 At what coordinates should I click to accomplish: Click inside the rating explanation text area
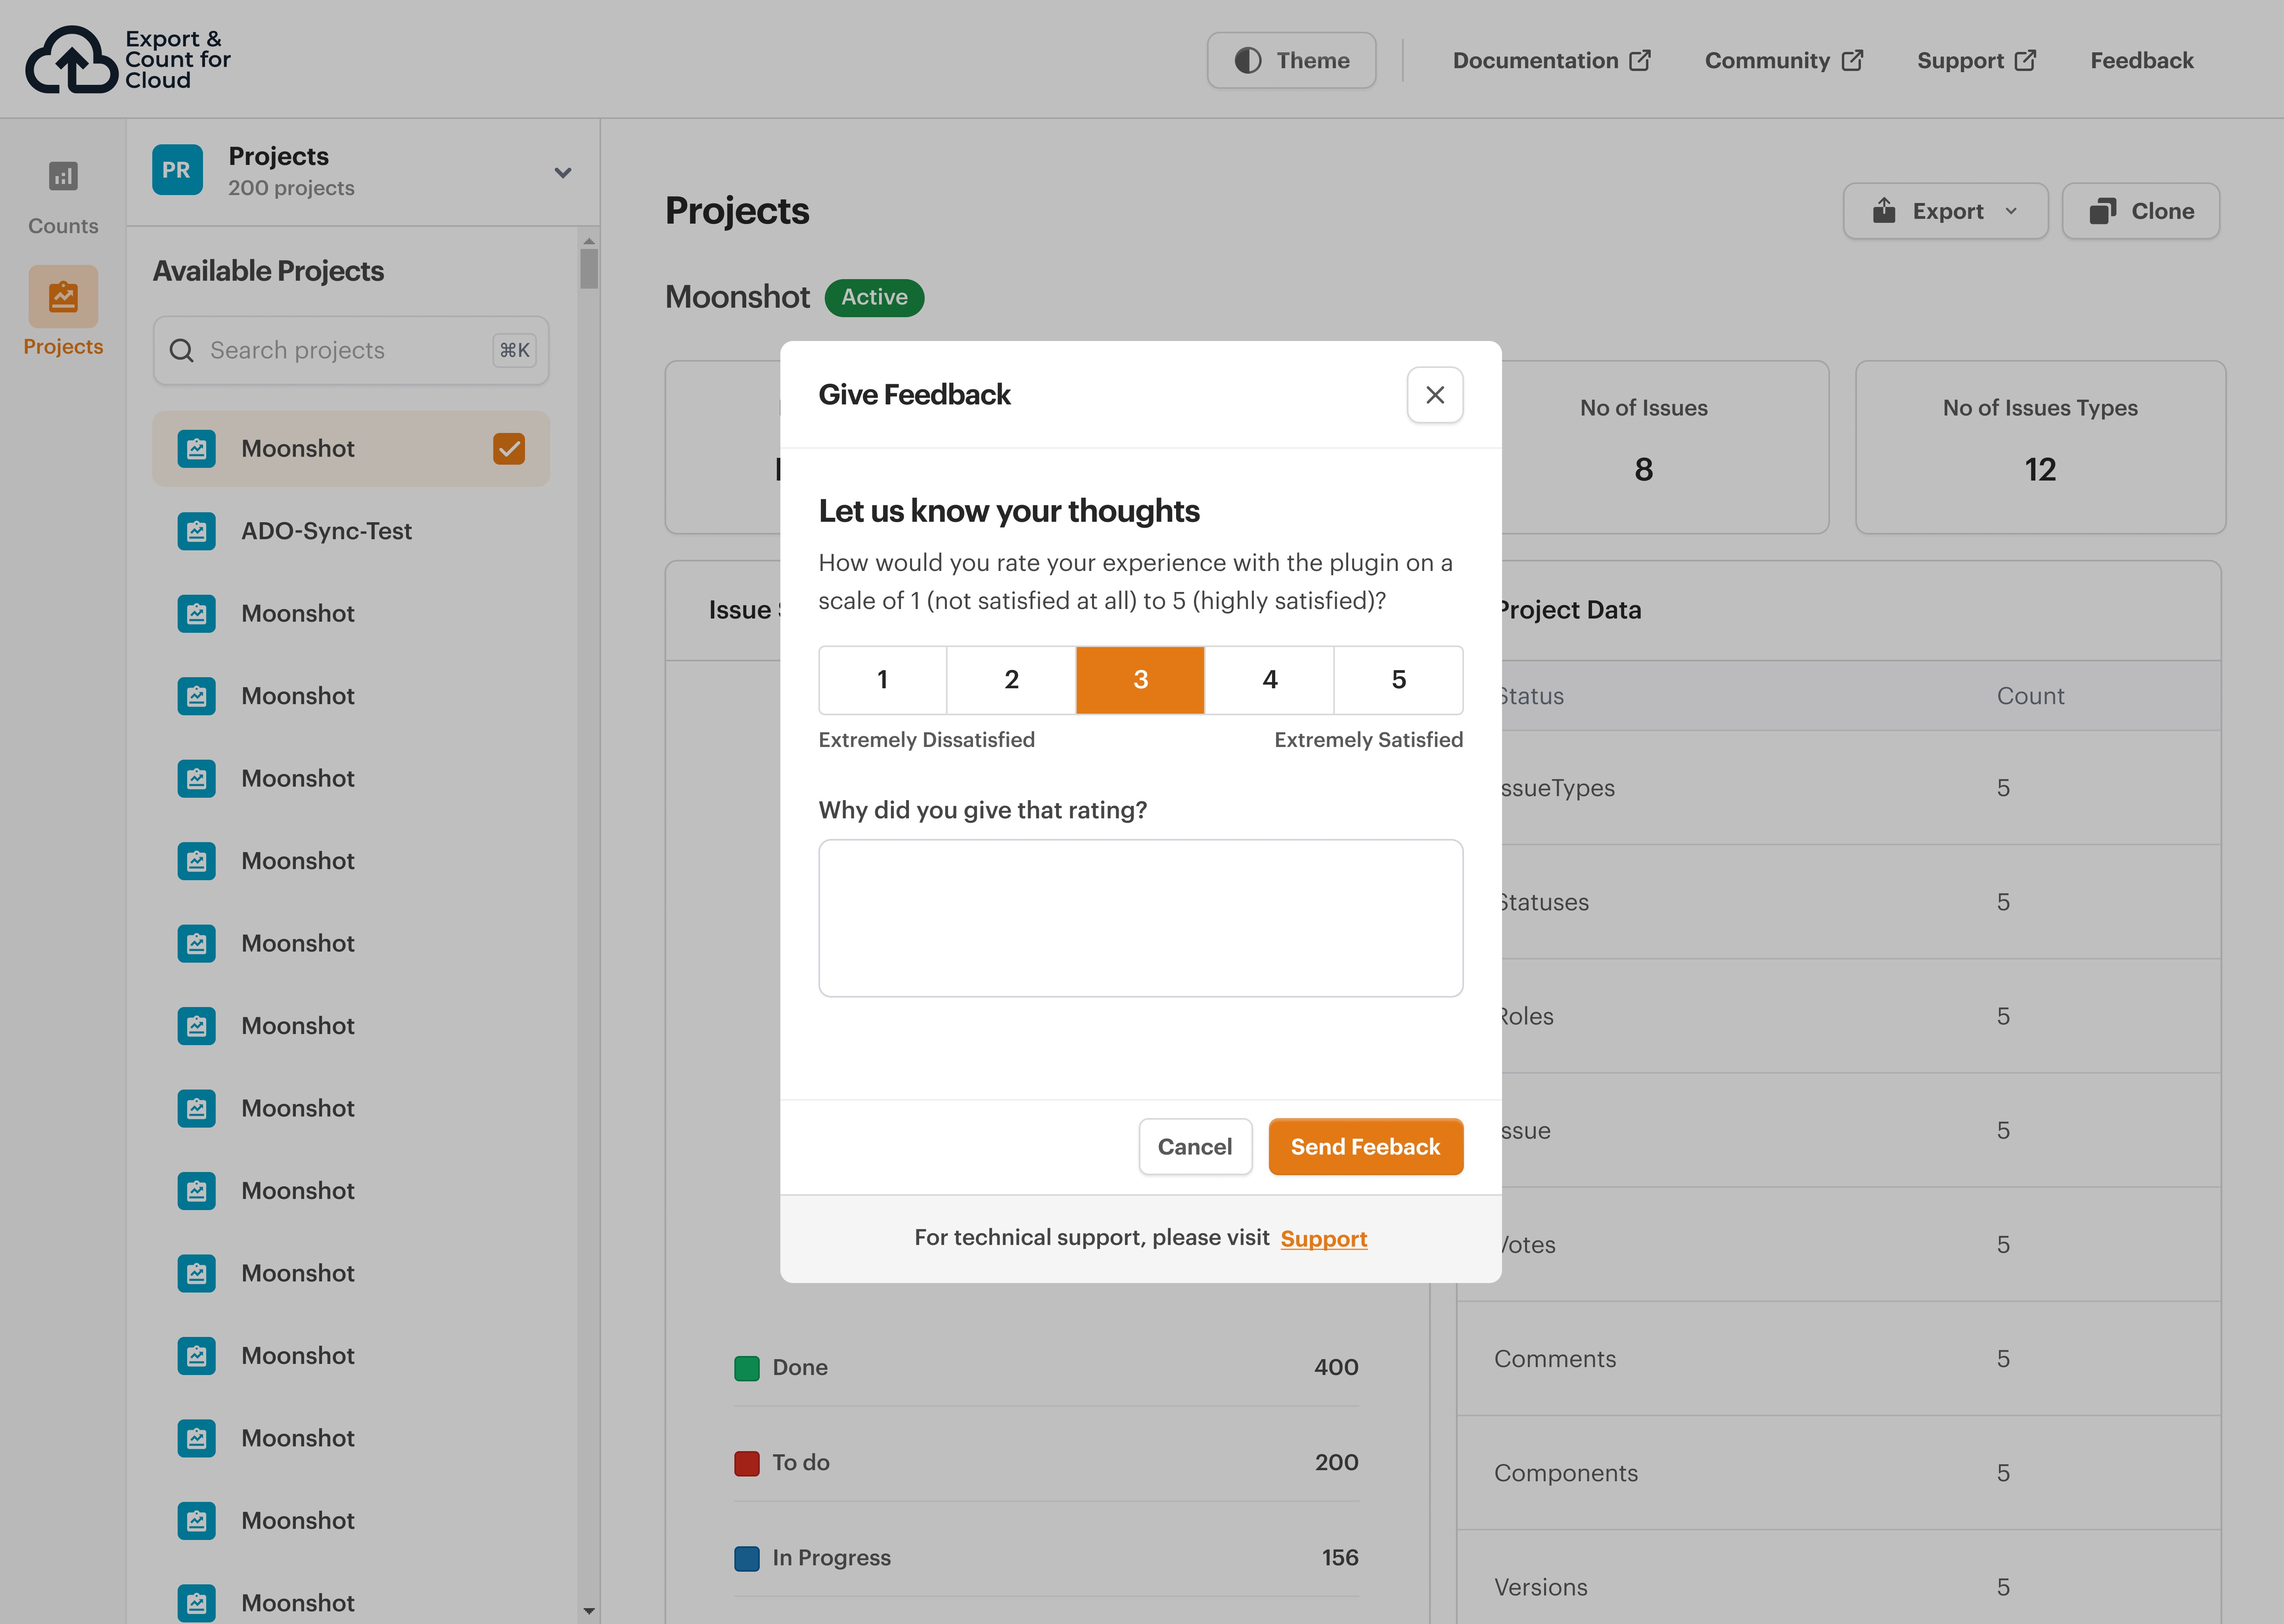coord(1140,917)
